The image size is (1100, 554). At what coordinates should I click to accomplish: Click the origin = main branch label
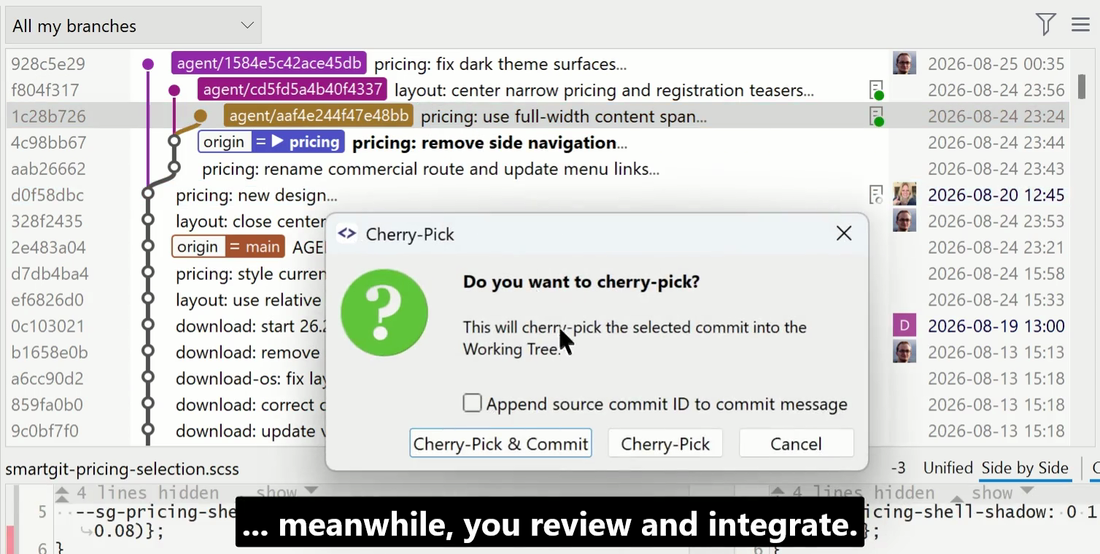click(x=228, y=247)
